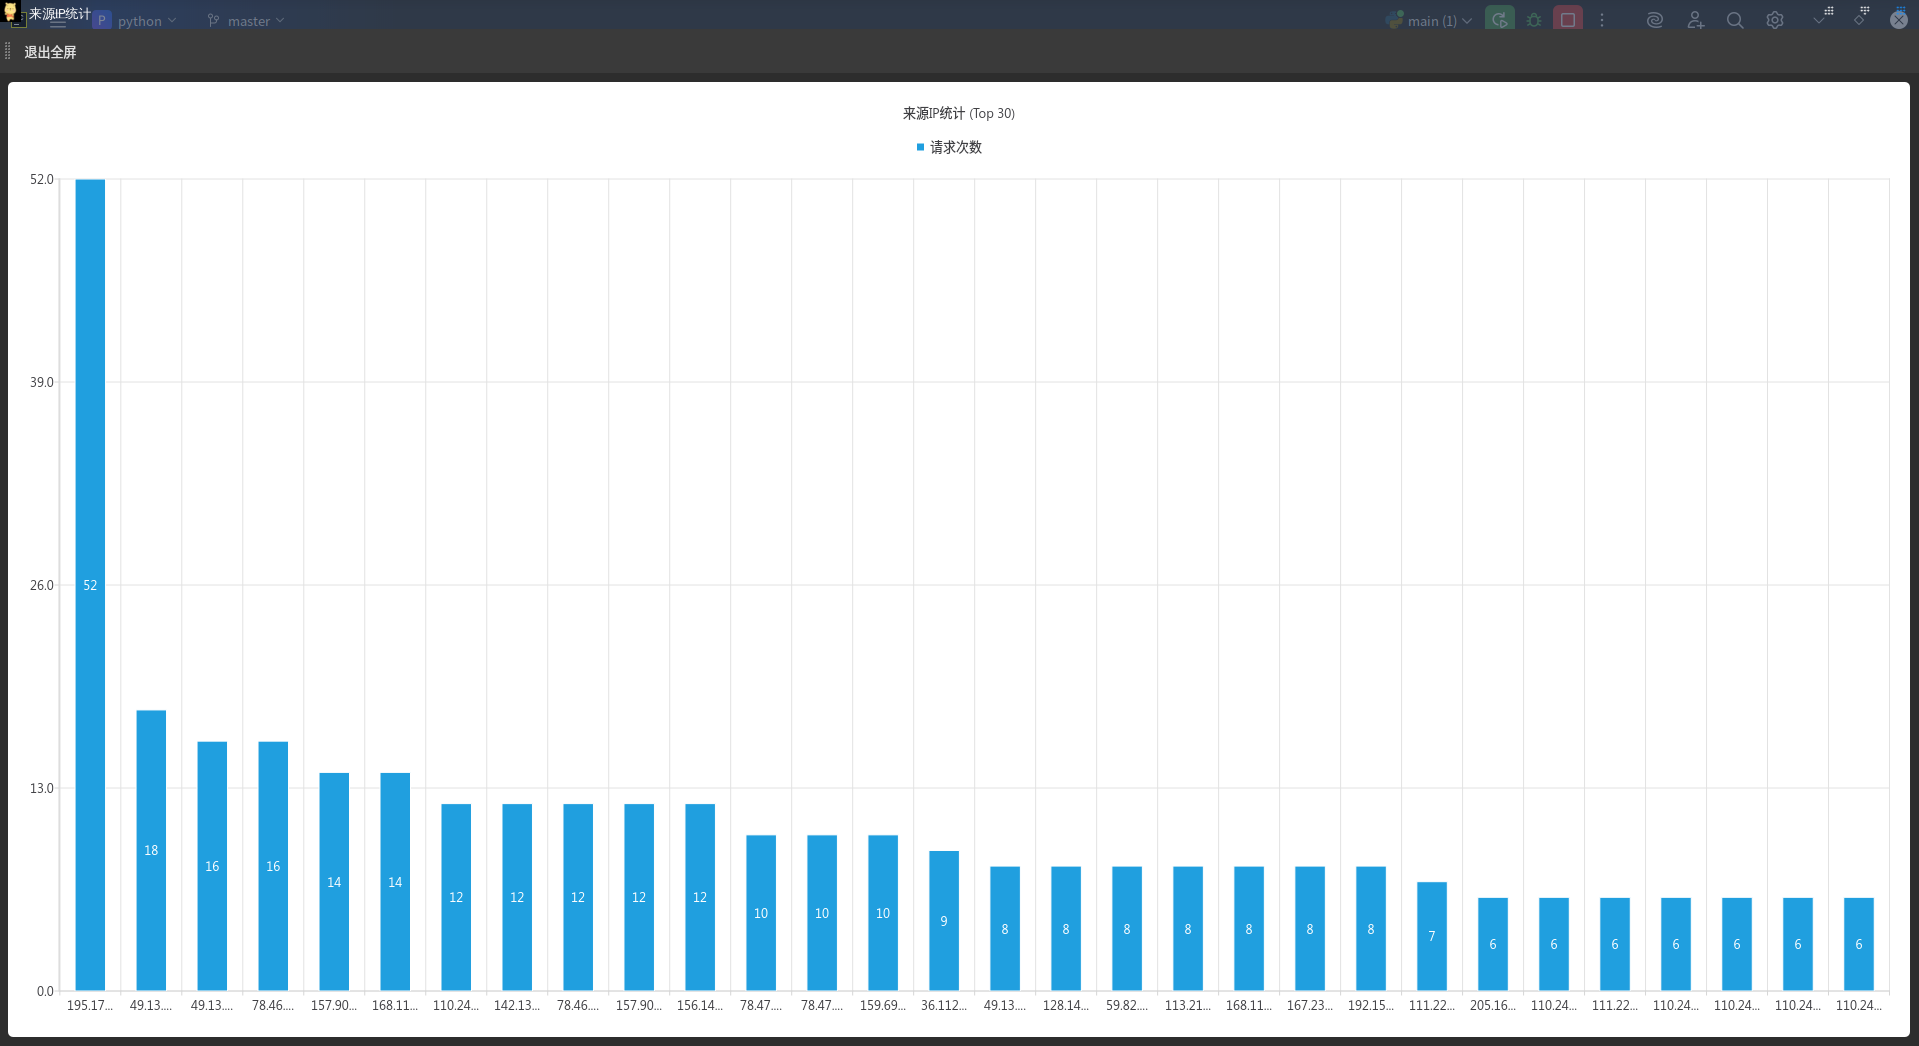Screen dimensions: 1919x1046
Task: Stop the running process
Action: coord(1567,20)
